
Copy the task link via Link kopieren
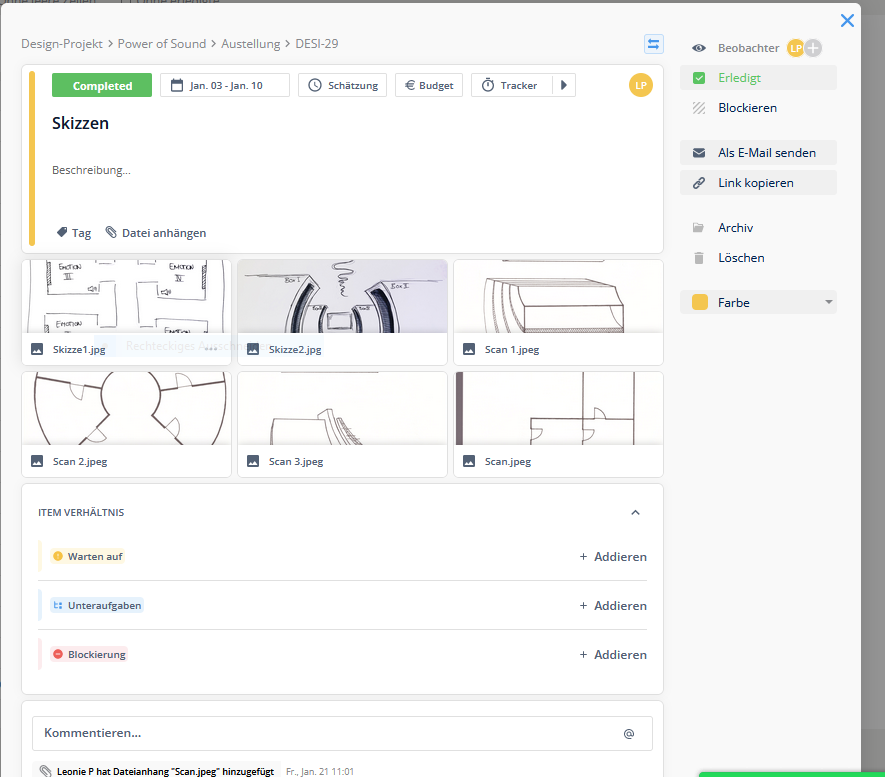[x=699, y=183]
